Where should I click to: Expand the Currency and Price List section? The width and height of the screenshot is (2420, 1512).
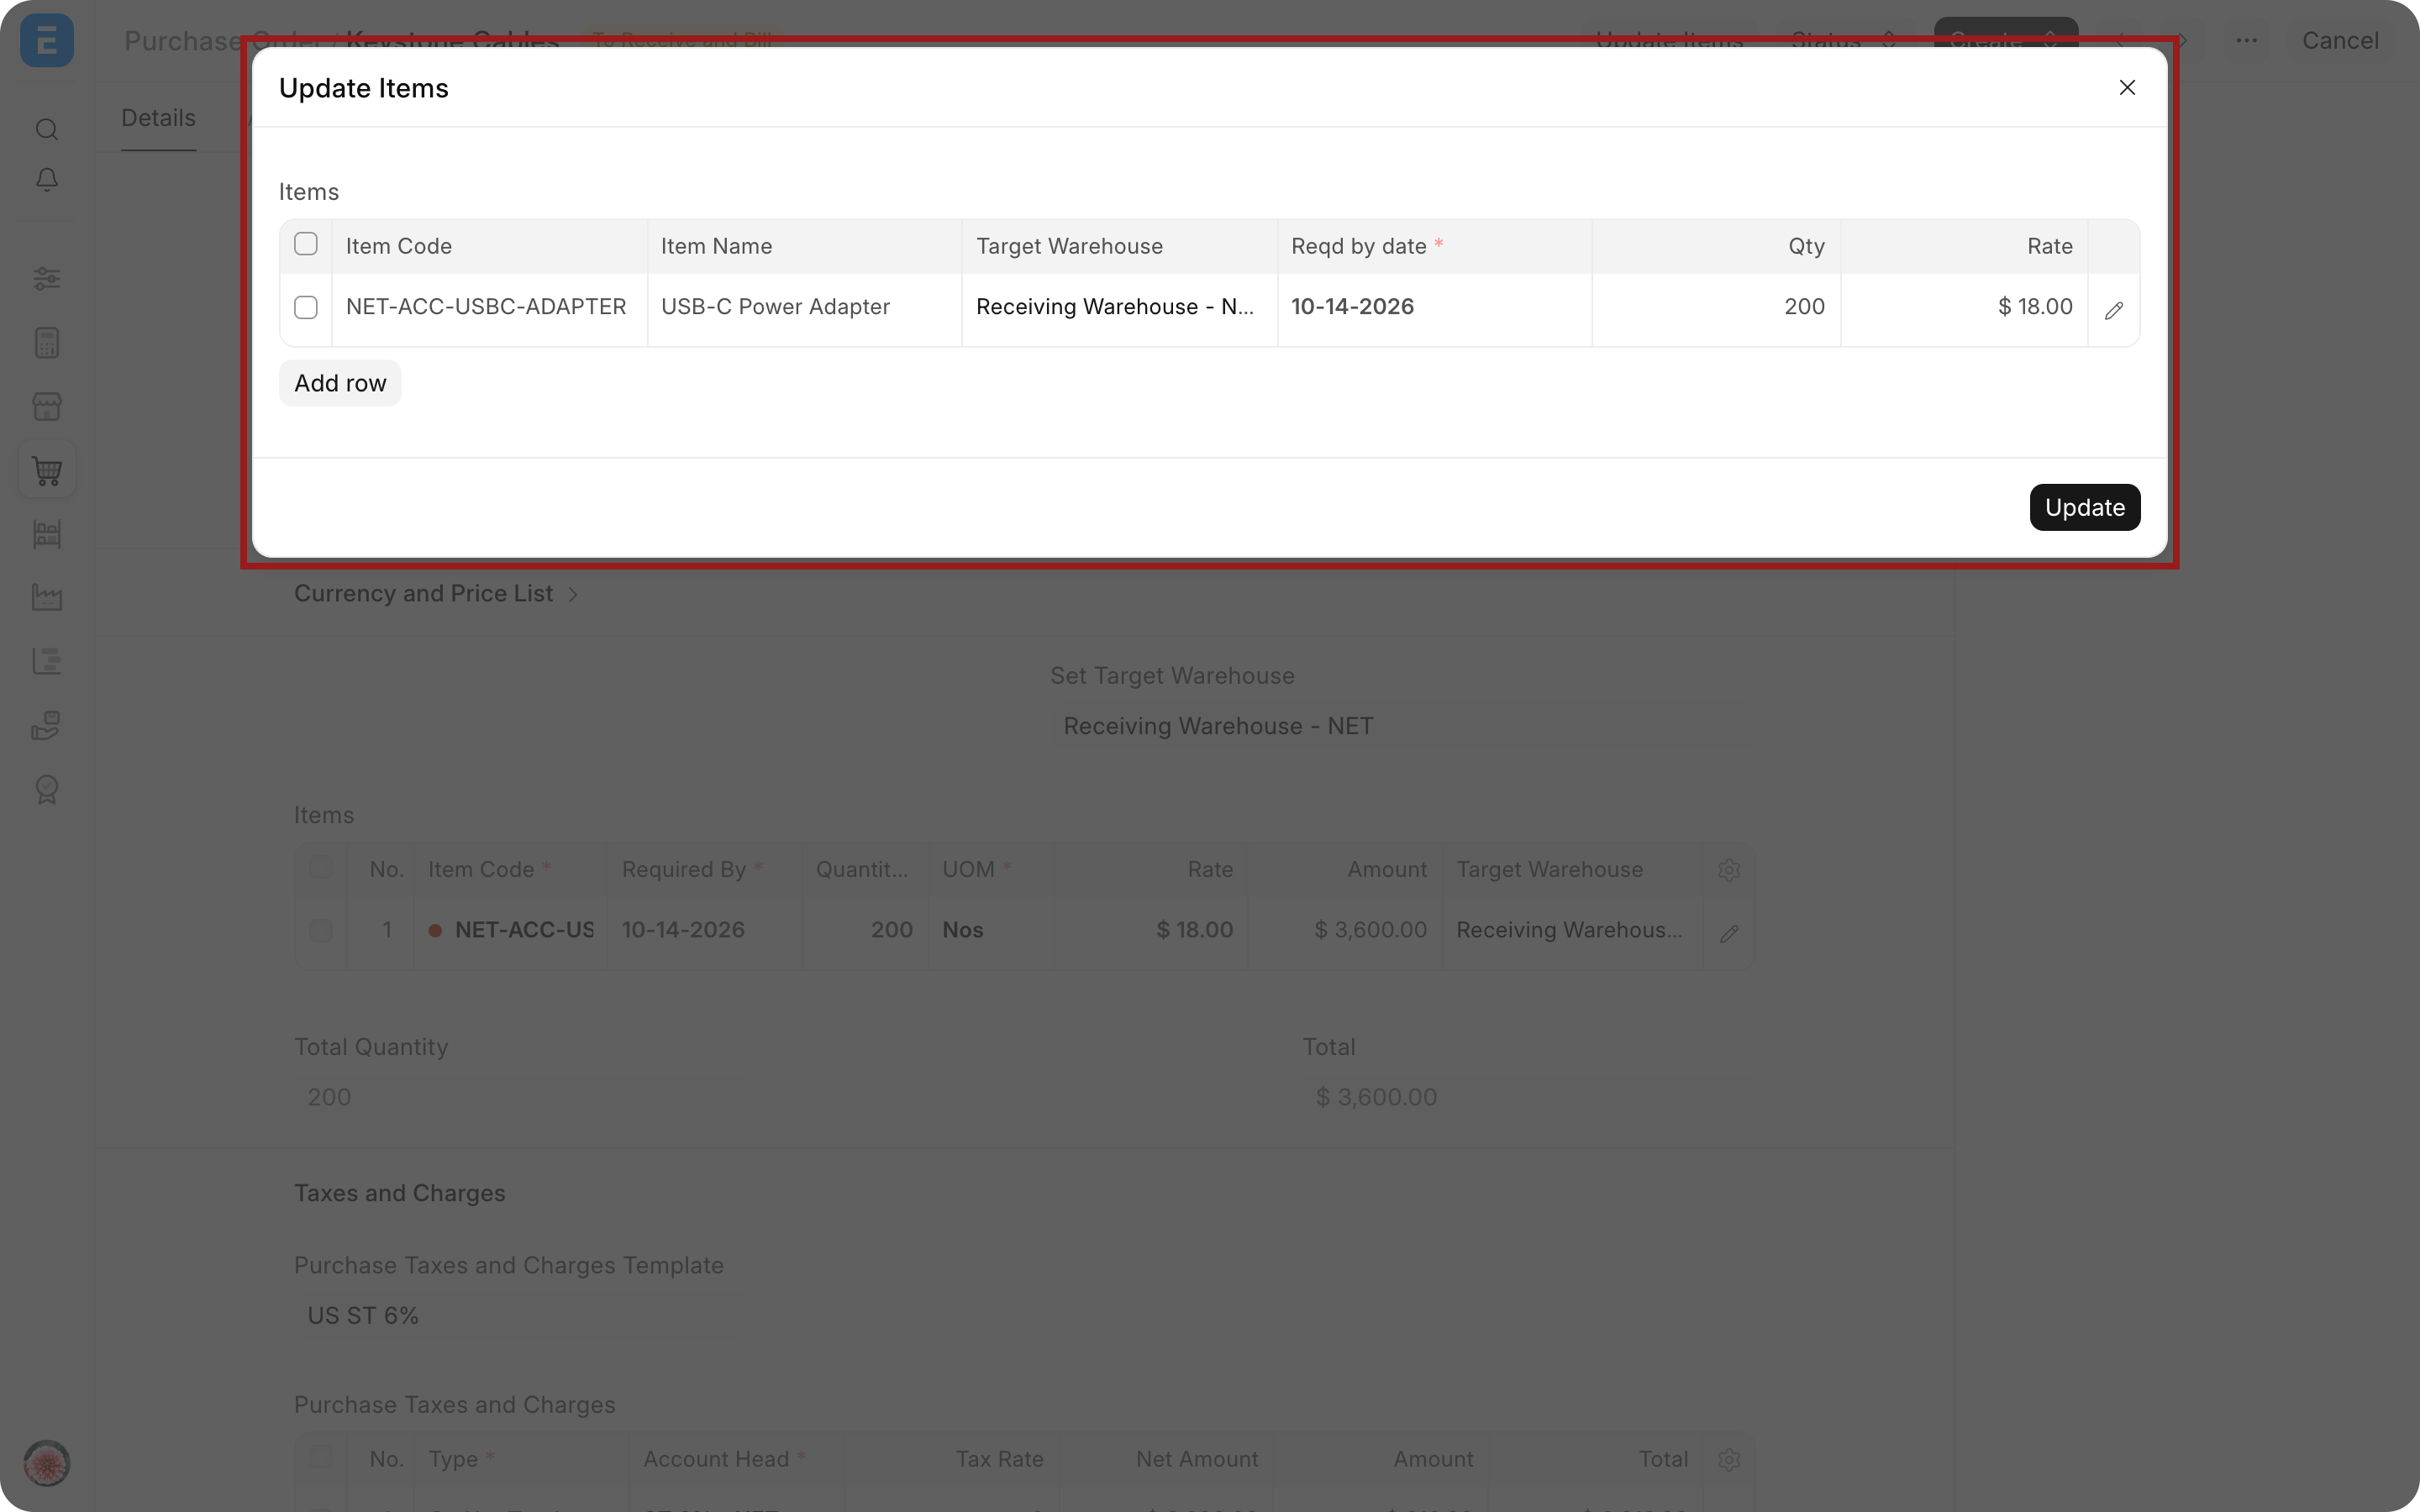click(x=436, y=594)
